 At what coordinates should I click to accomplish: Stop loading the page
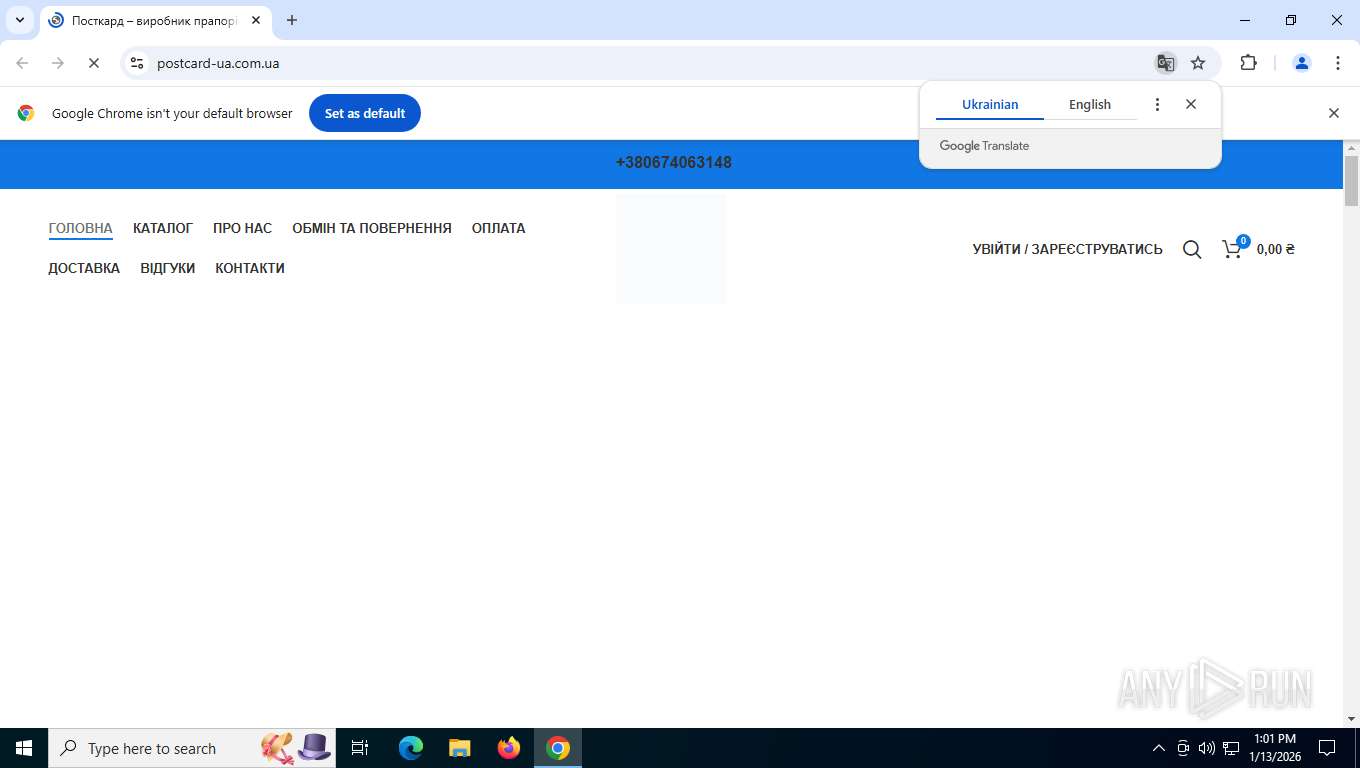click(94, 63)
